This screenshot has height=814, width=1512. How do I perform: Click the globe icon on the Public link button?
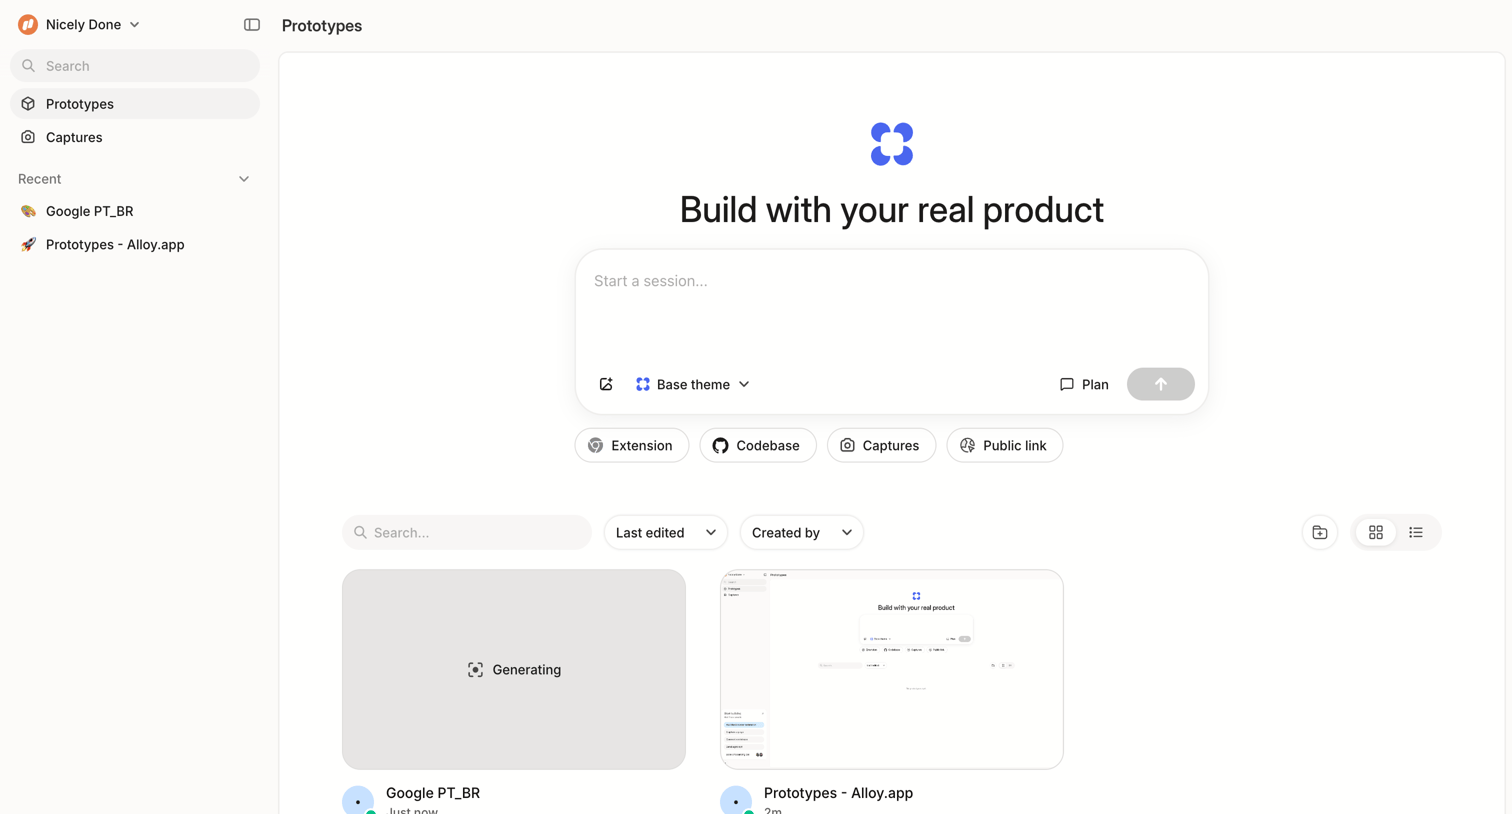point(967,445)
